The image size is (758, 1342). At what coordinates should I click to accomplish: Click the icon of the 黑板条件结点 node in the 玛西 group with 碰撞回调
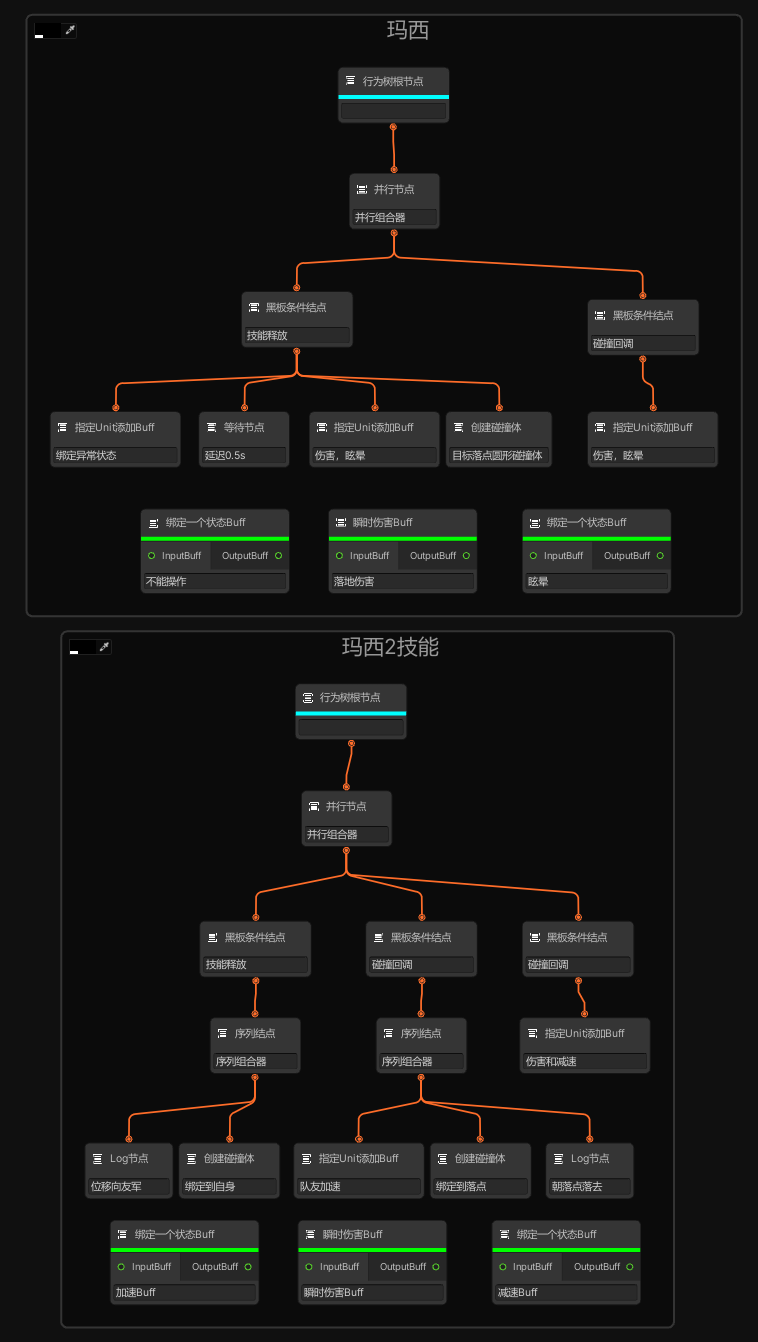[600, 315]
